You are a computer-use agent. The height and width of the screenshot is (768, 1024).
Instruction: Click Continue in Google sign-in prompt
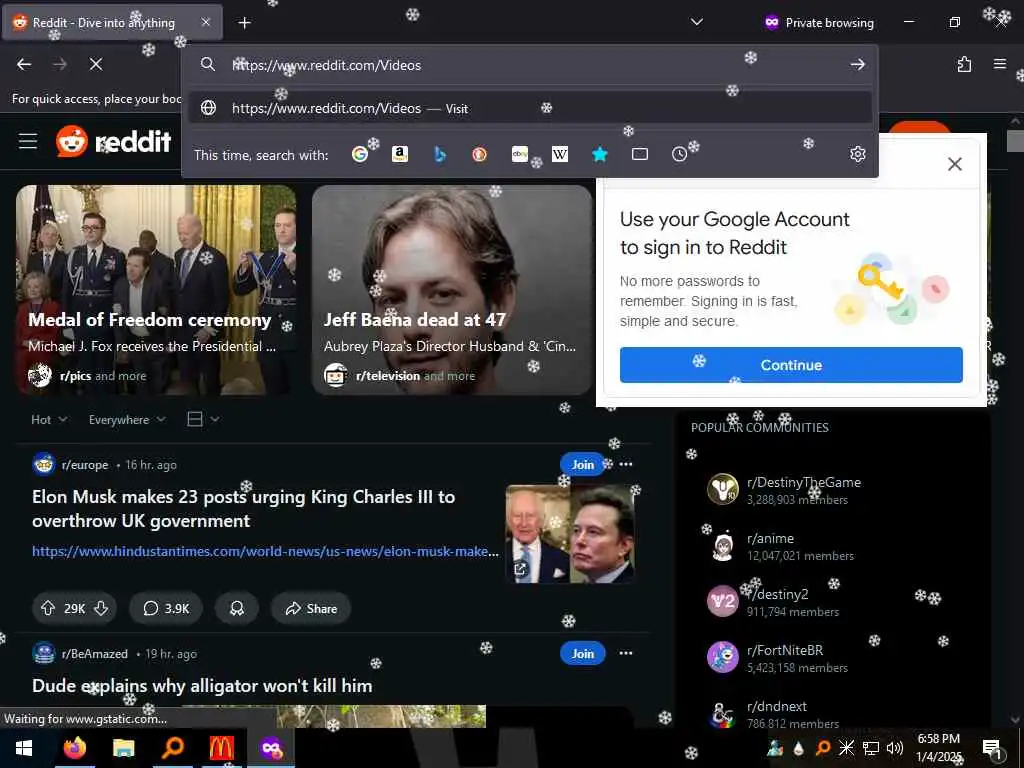click(x=791, y=364)
